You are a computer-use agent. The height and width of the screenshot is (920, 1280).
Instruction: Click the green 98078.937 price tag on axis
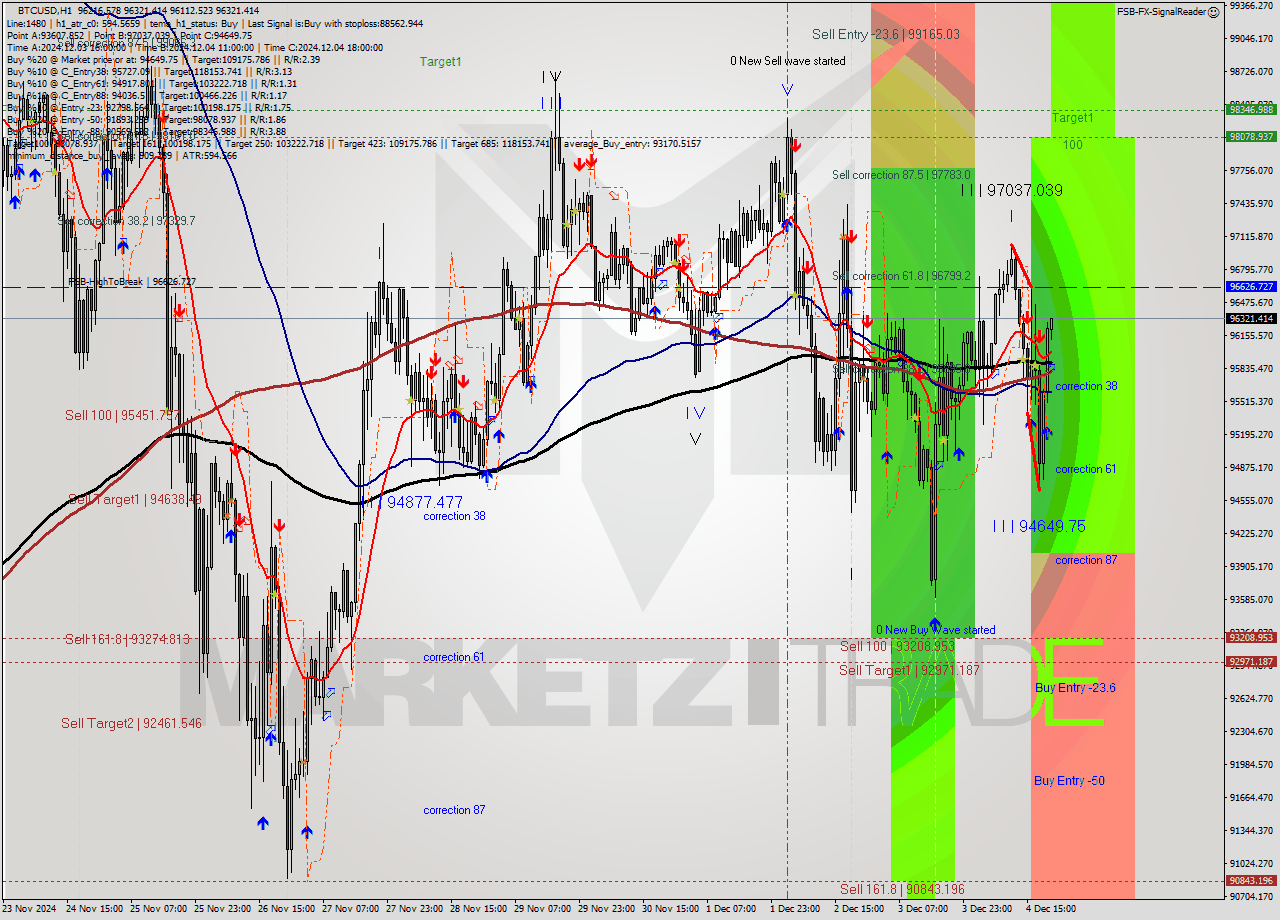(x=1251, y=137)
